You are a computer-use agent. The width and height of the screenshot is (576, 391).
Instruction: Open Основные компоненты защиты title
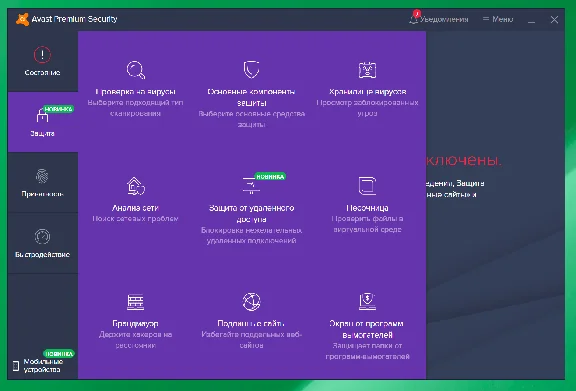click(x=251, y=97)
